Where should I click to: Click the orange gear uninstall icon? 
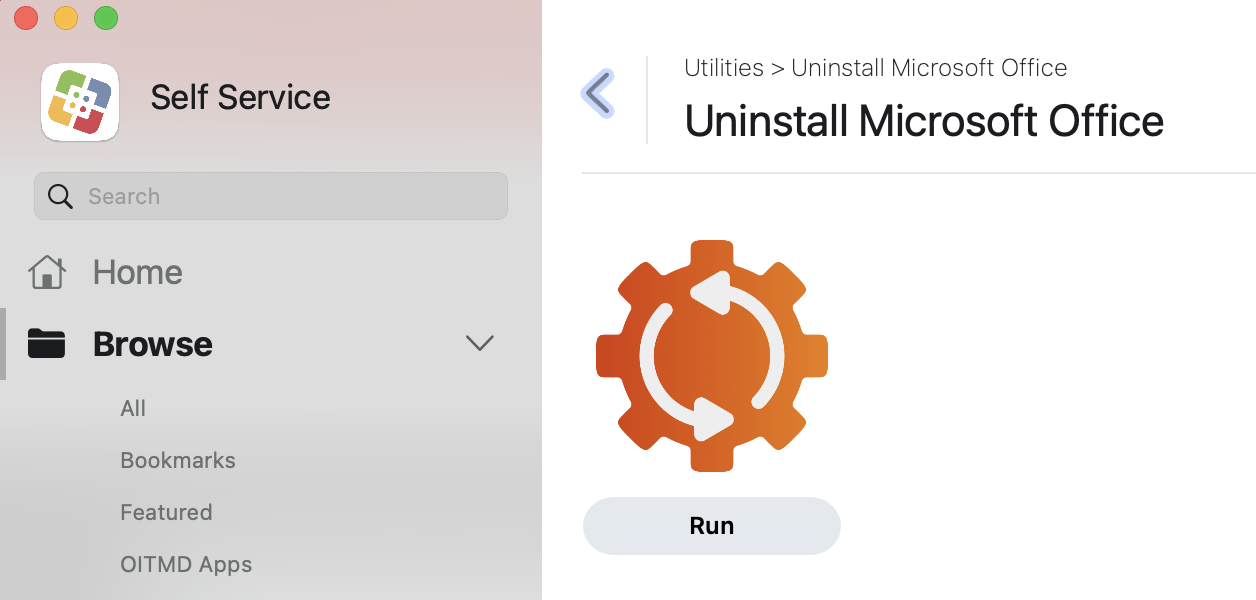click(712, 355)
